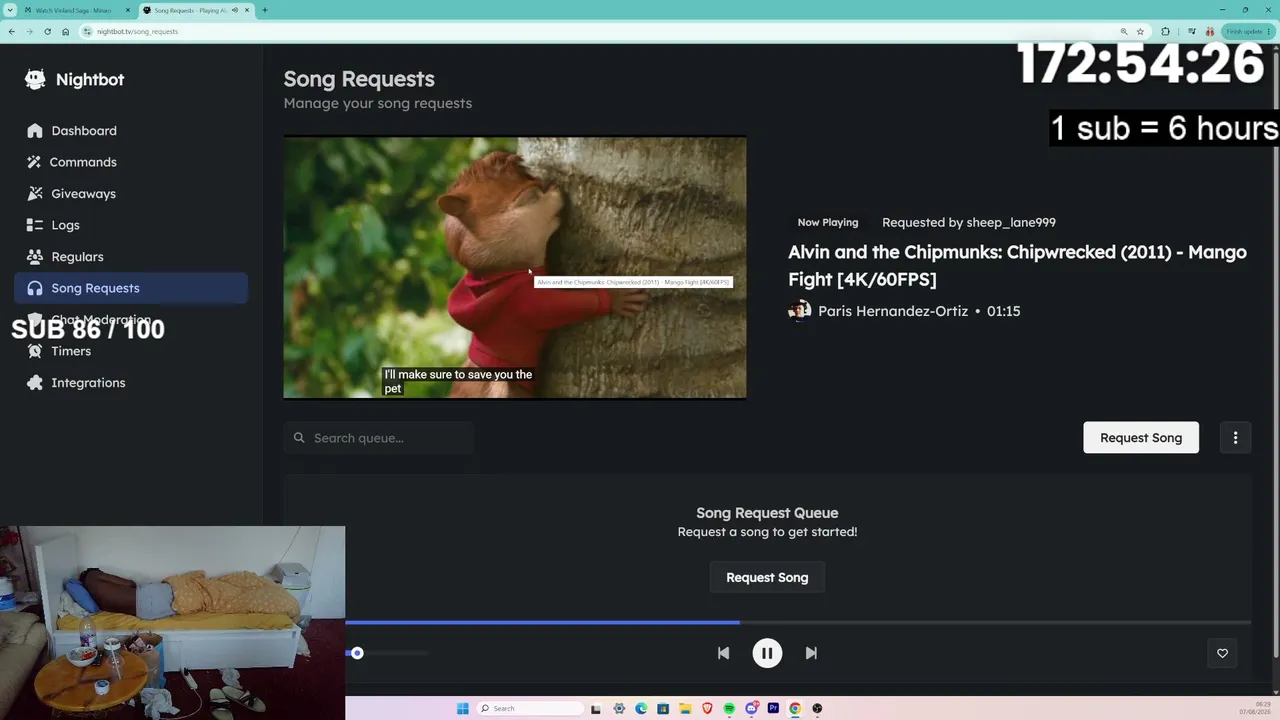
Task: Mute the Song Requests tab audio icon
Action: pos(234,10)
